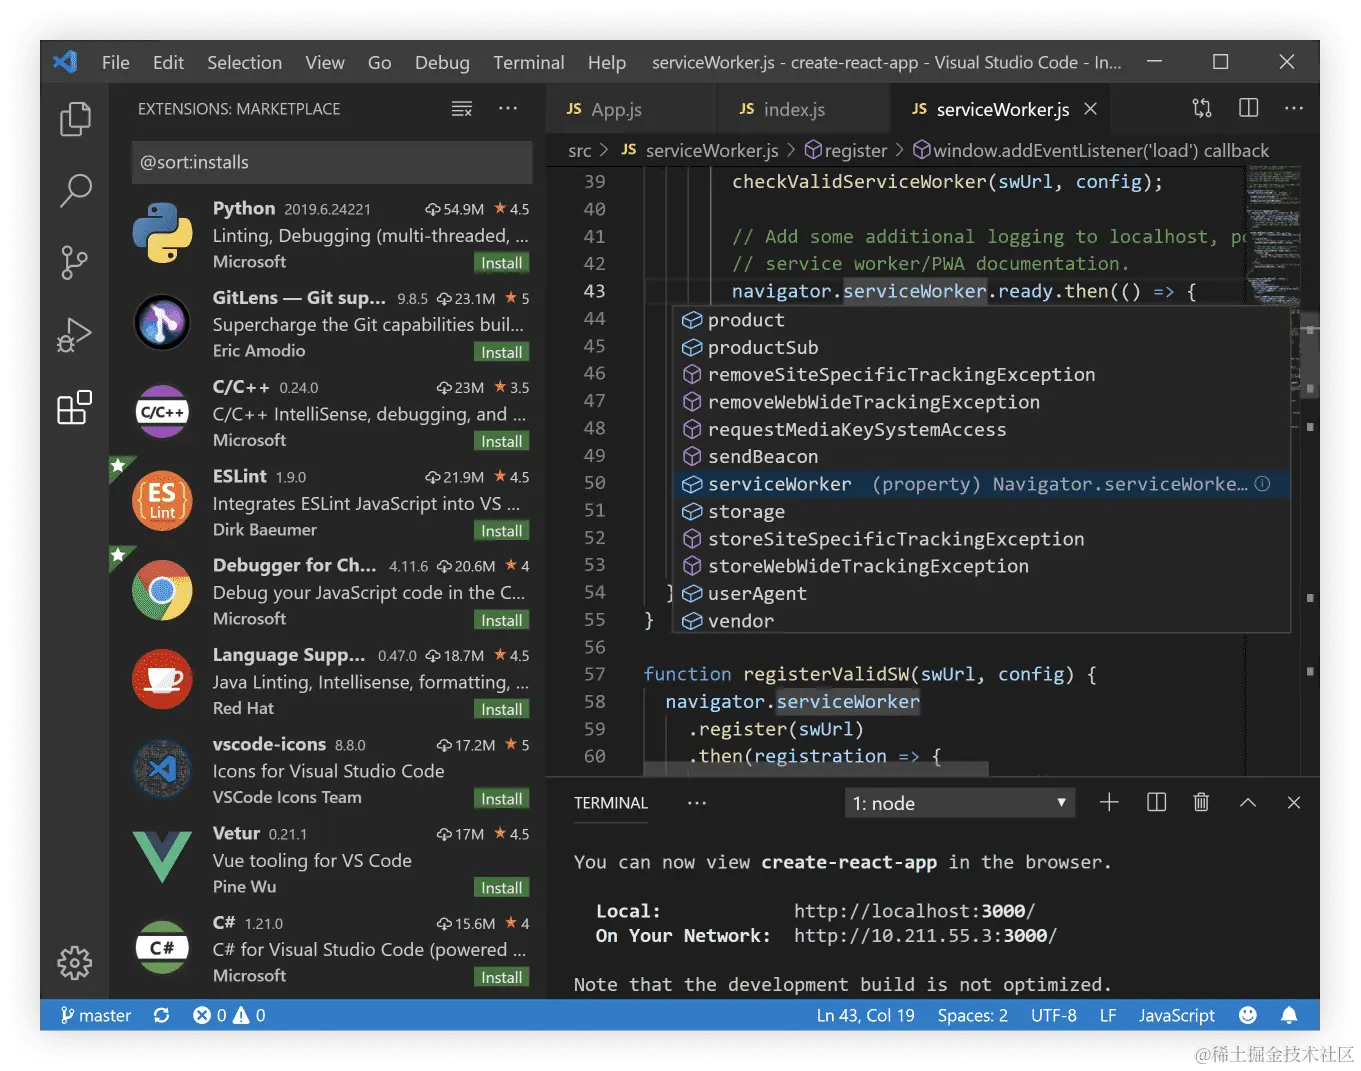Open the register breadcrumb dropdown
Screen dimensions: 1361x1071
coord(855,150)
